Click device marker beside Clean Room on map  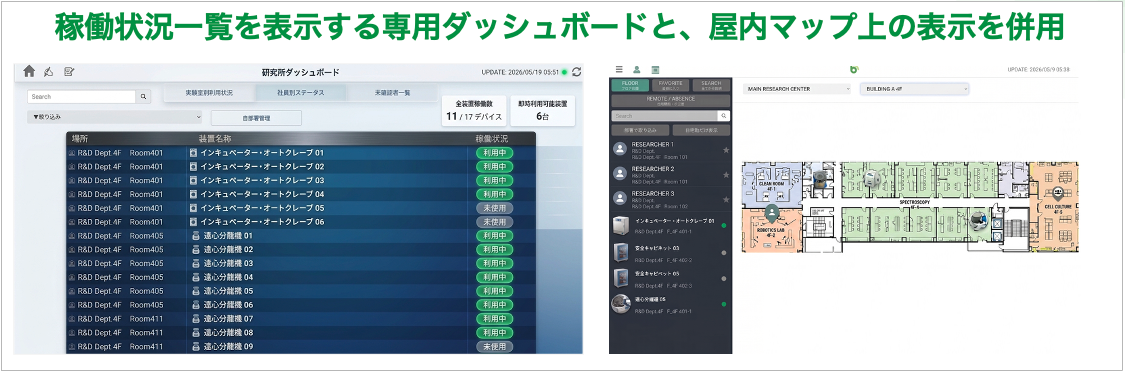(819, 179)
